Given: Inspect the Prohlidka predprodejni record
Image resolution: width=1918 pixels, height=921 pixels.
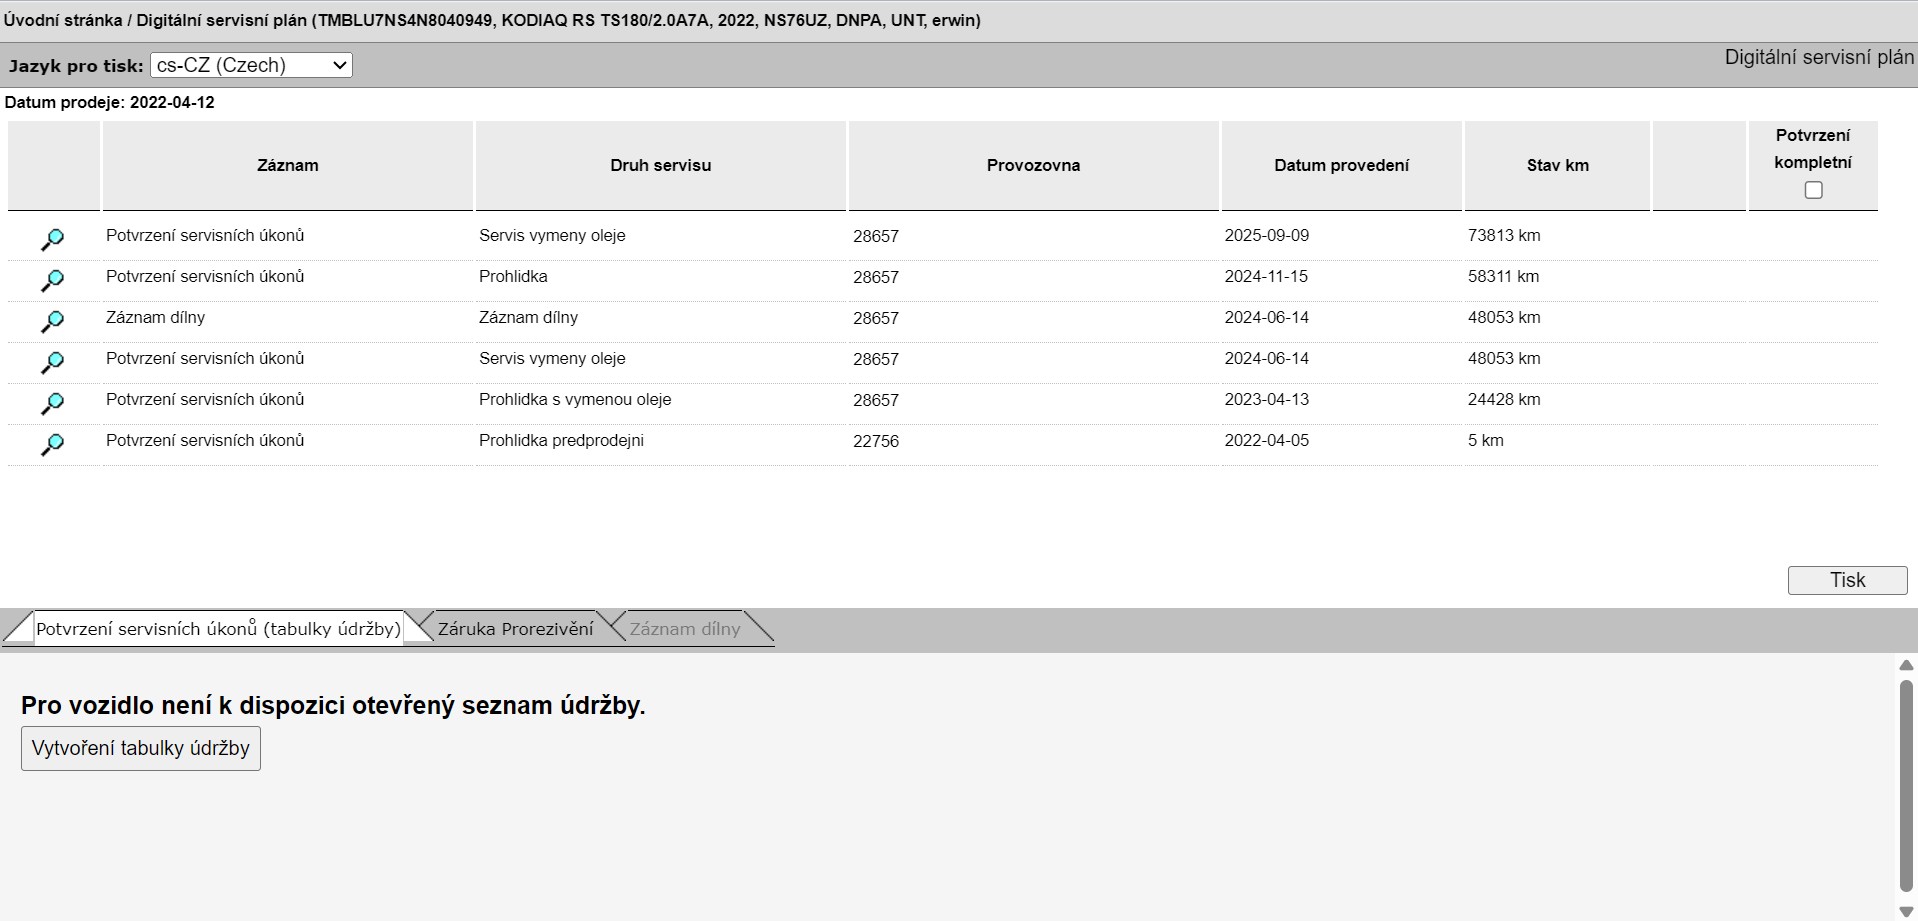Looking at the screenshot, I should pyautogui.click(x=52, y=444).
